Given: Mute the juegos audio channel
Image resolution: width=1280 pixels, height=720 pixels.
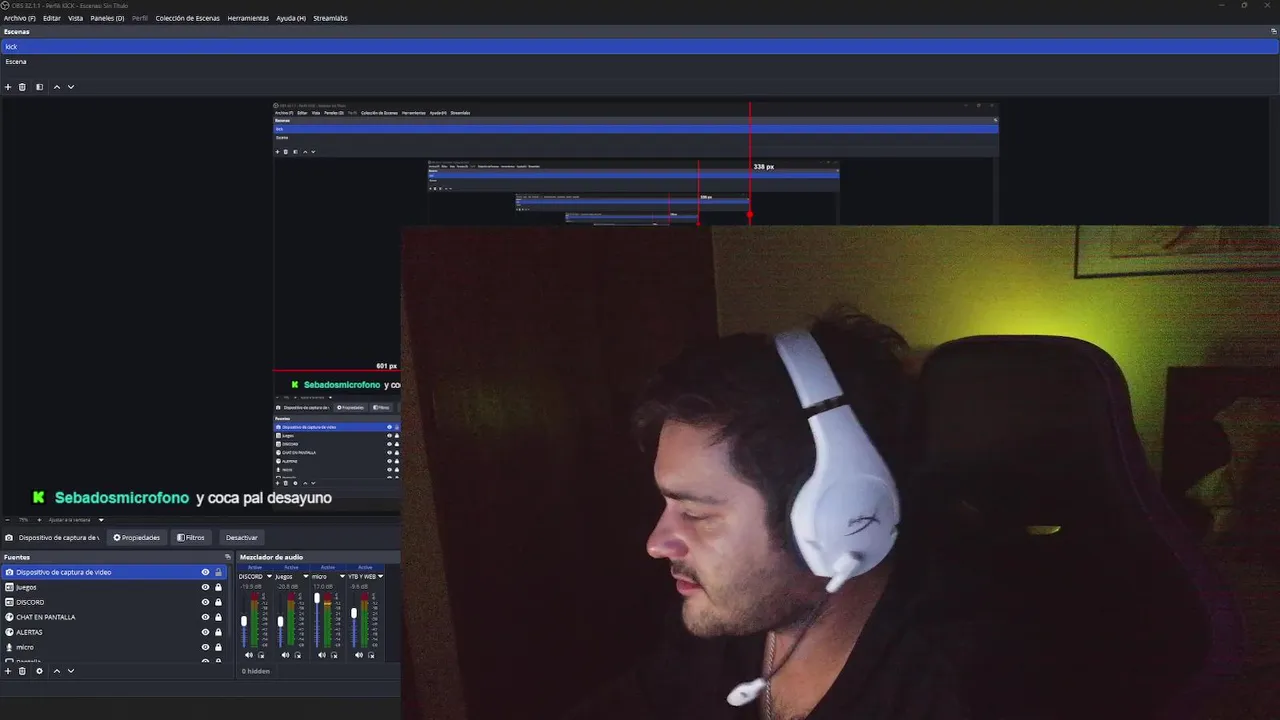Looking at the screenshot, I should (286, 655).
